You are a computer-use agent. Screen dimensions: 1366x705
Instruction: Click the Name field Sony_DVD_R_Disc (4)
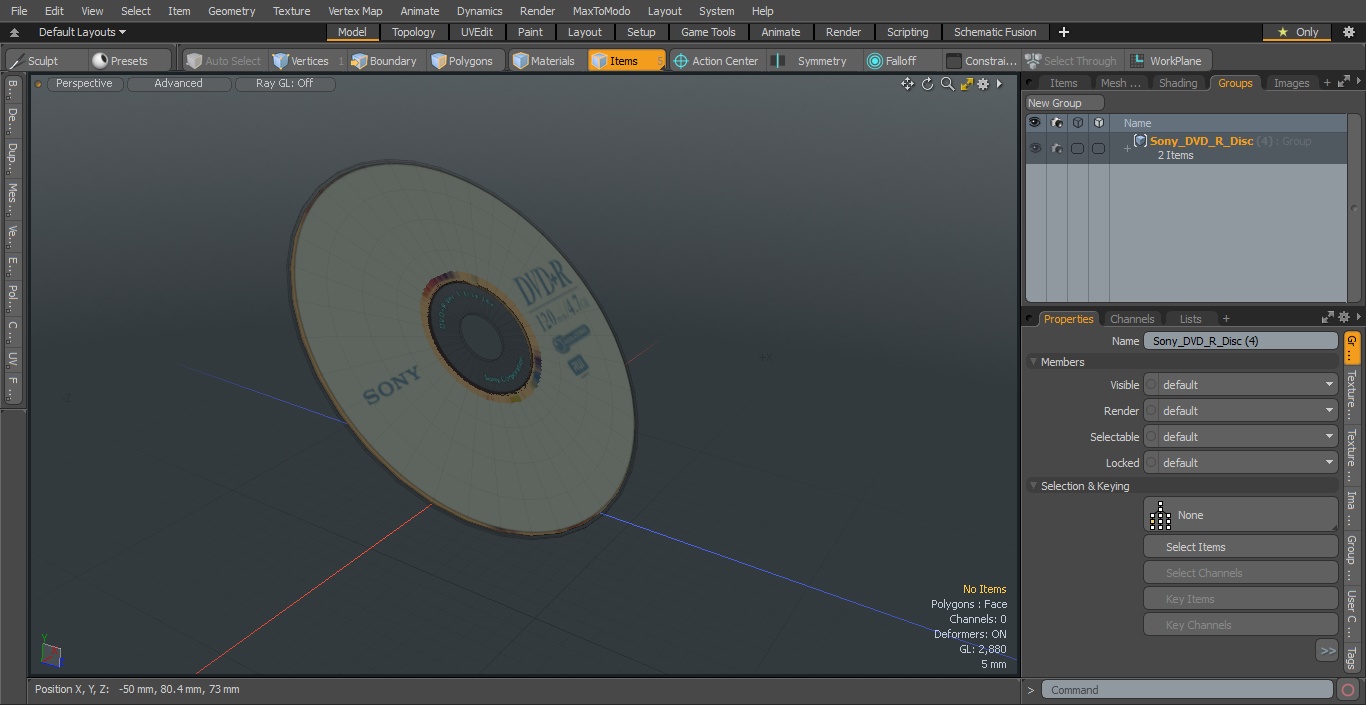pos(1240,341)
